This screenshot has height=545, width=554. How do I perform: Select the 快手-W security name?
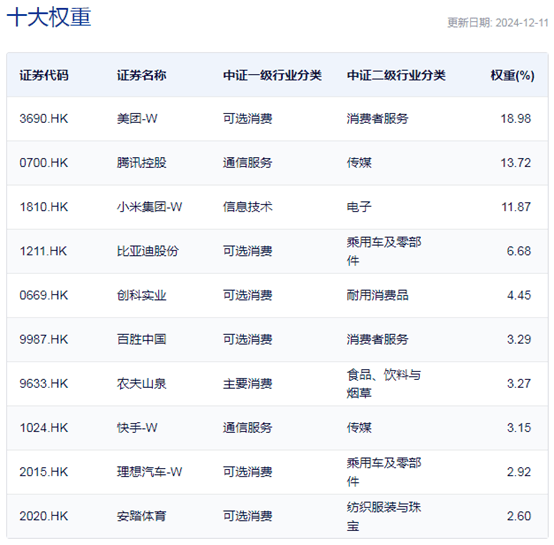(x=137, y=428)
